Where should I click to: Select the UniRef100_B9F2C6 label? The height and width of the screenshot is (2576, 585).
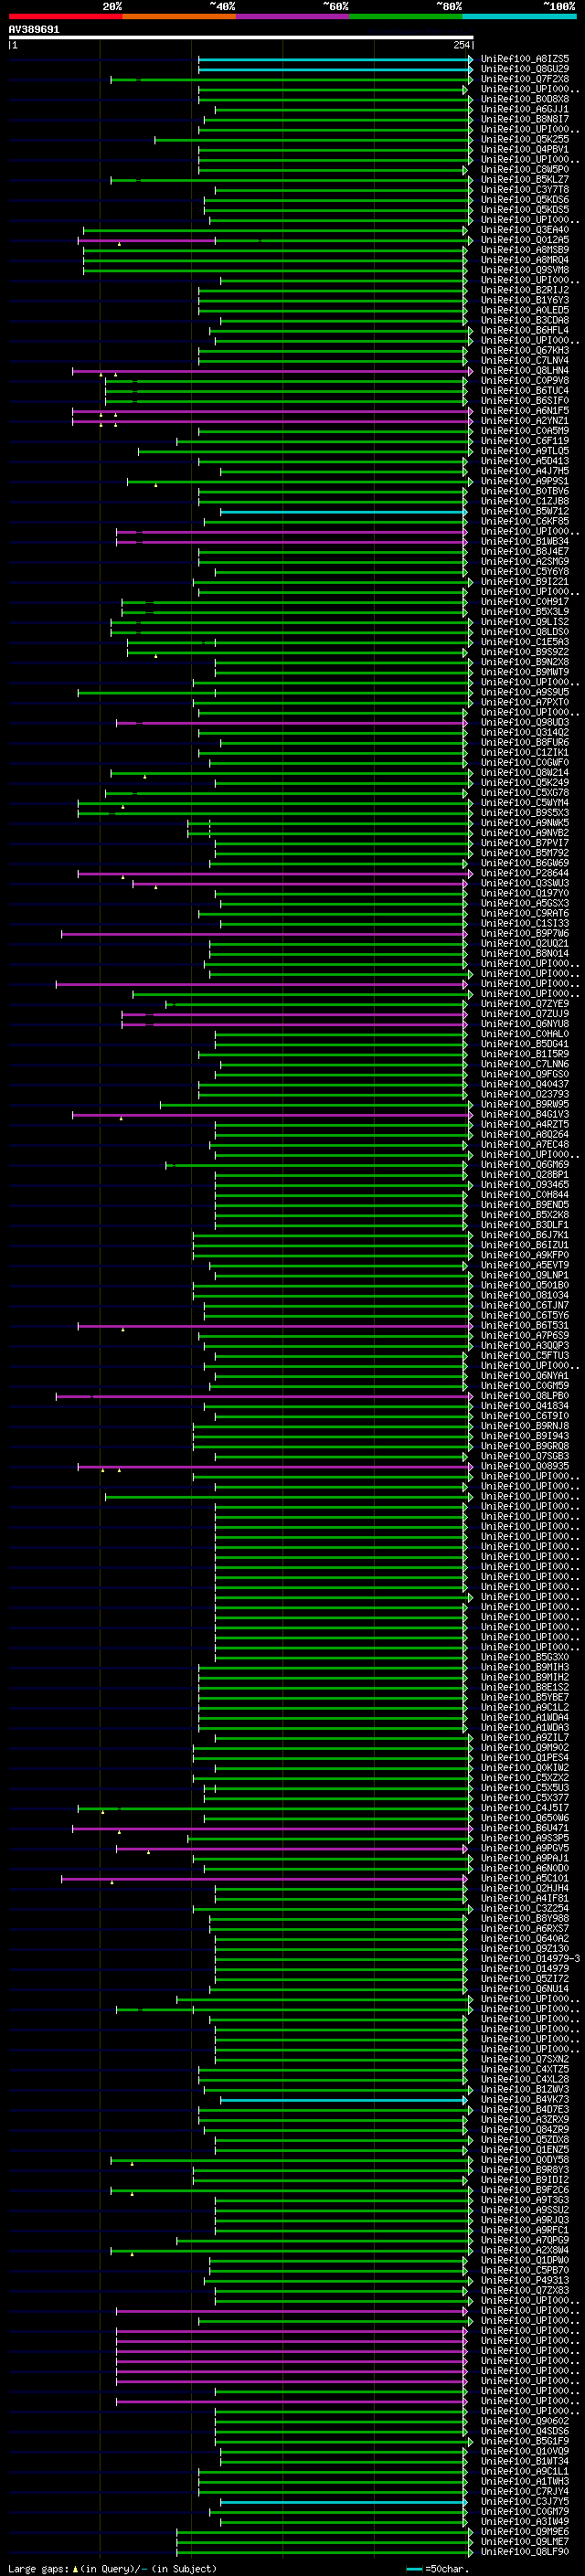pyautogui.click(x=525, y=2190)
